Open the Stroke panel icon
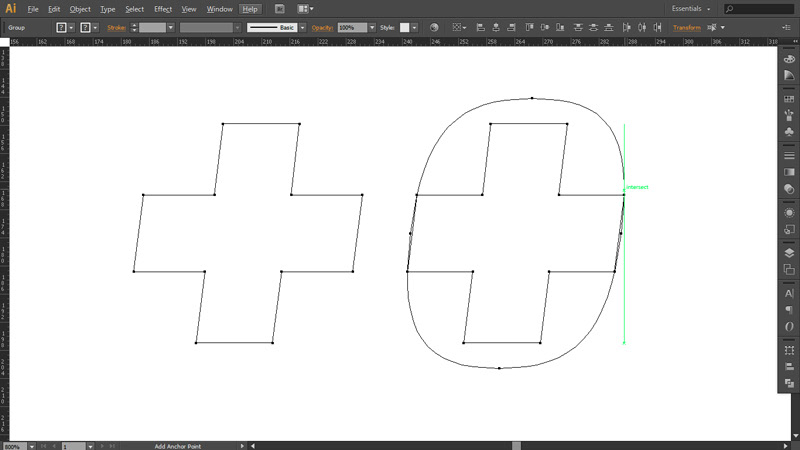The image size is (800, 450). (789, 155)
